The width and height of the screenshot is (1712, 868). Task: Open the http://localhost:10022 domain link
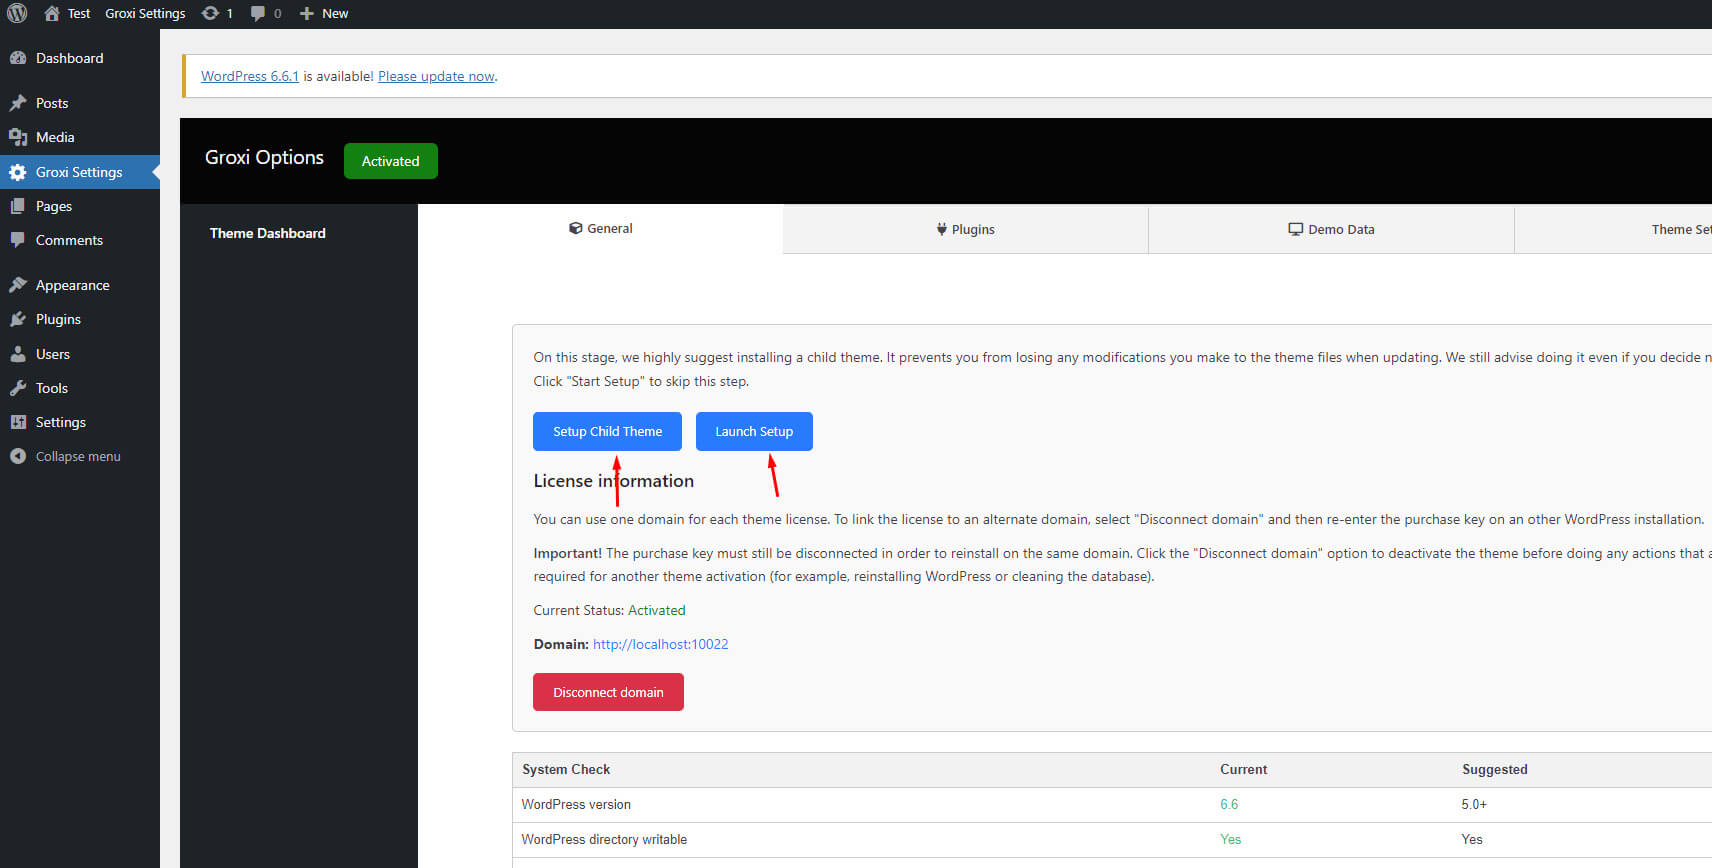[661, 644]
